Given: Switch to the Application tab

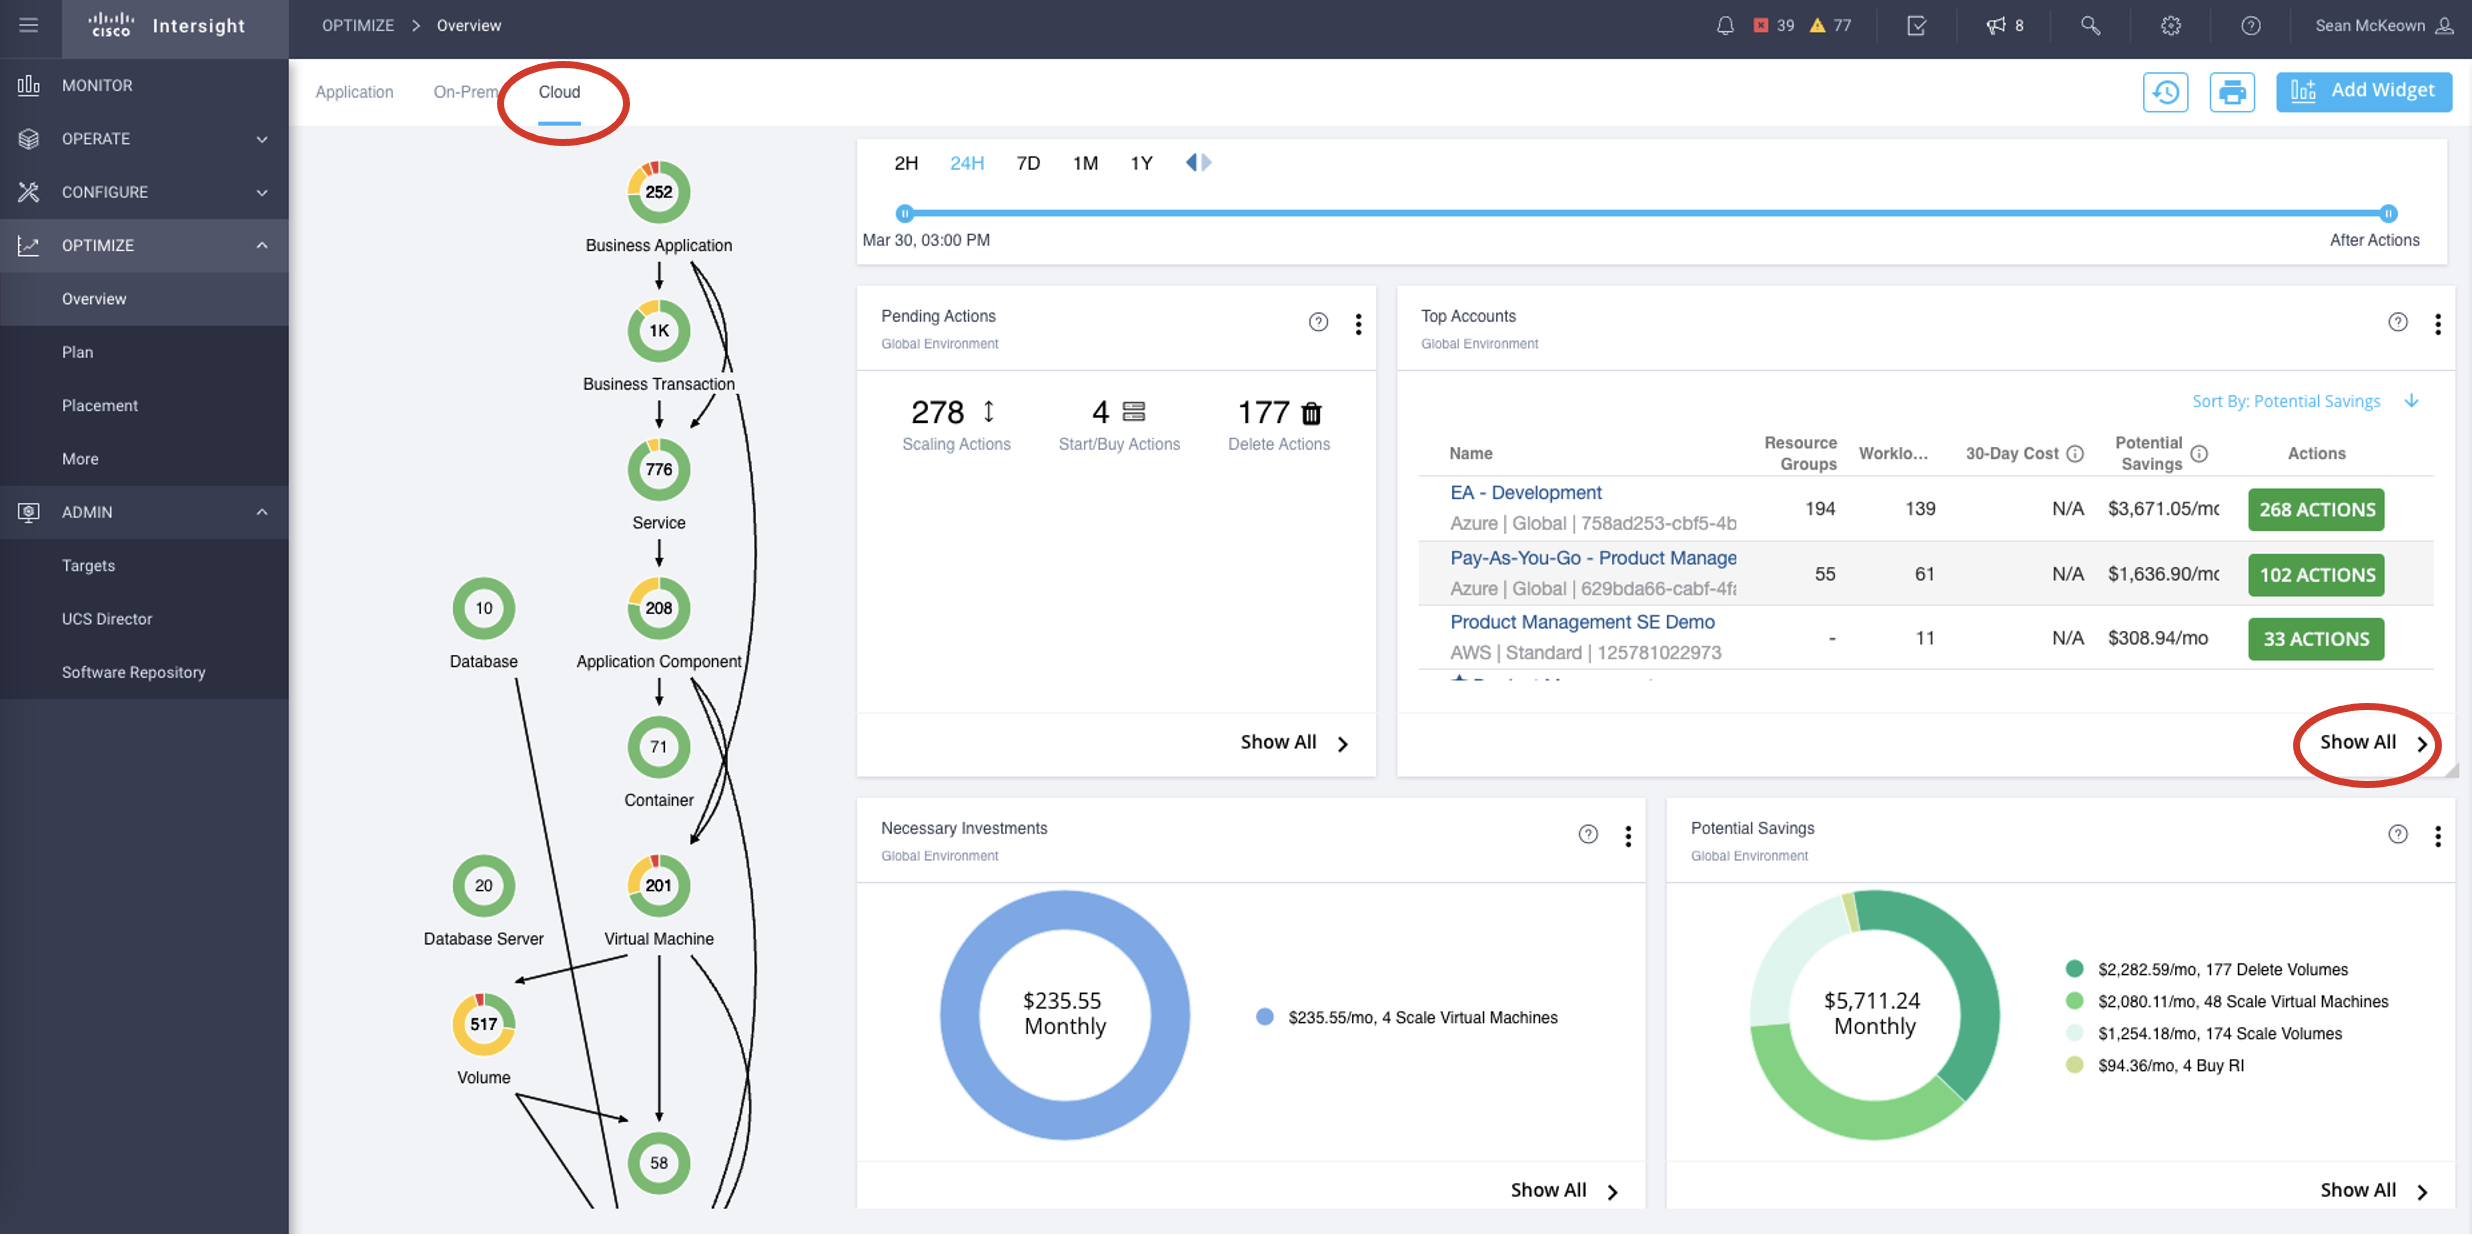Looking at the screenshot, I should click(x=354, y=92).
